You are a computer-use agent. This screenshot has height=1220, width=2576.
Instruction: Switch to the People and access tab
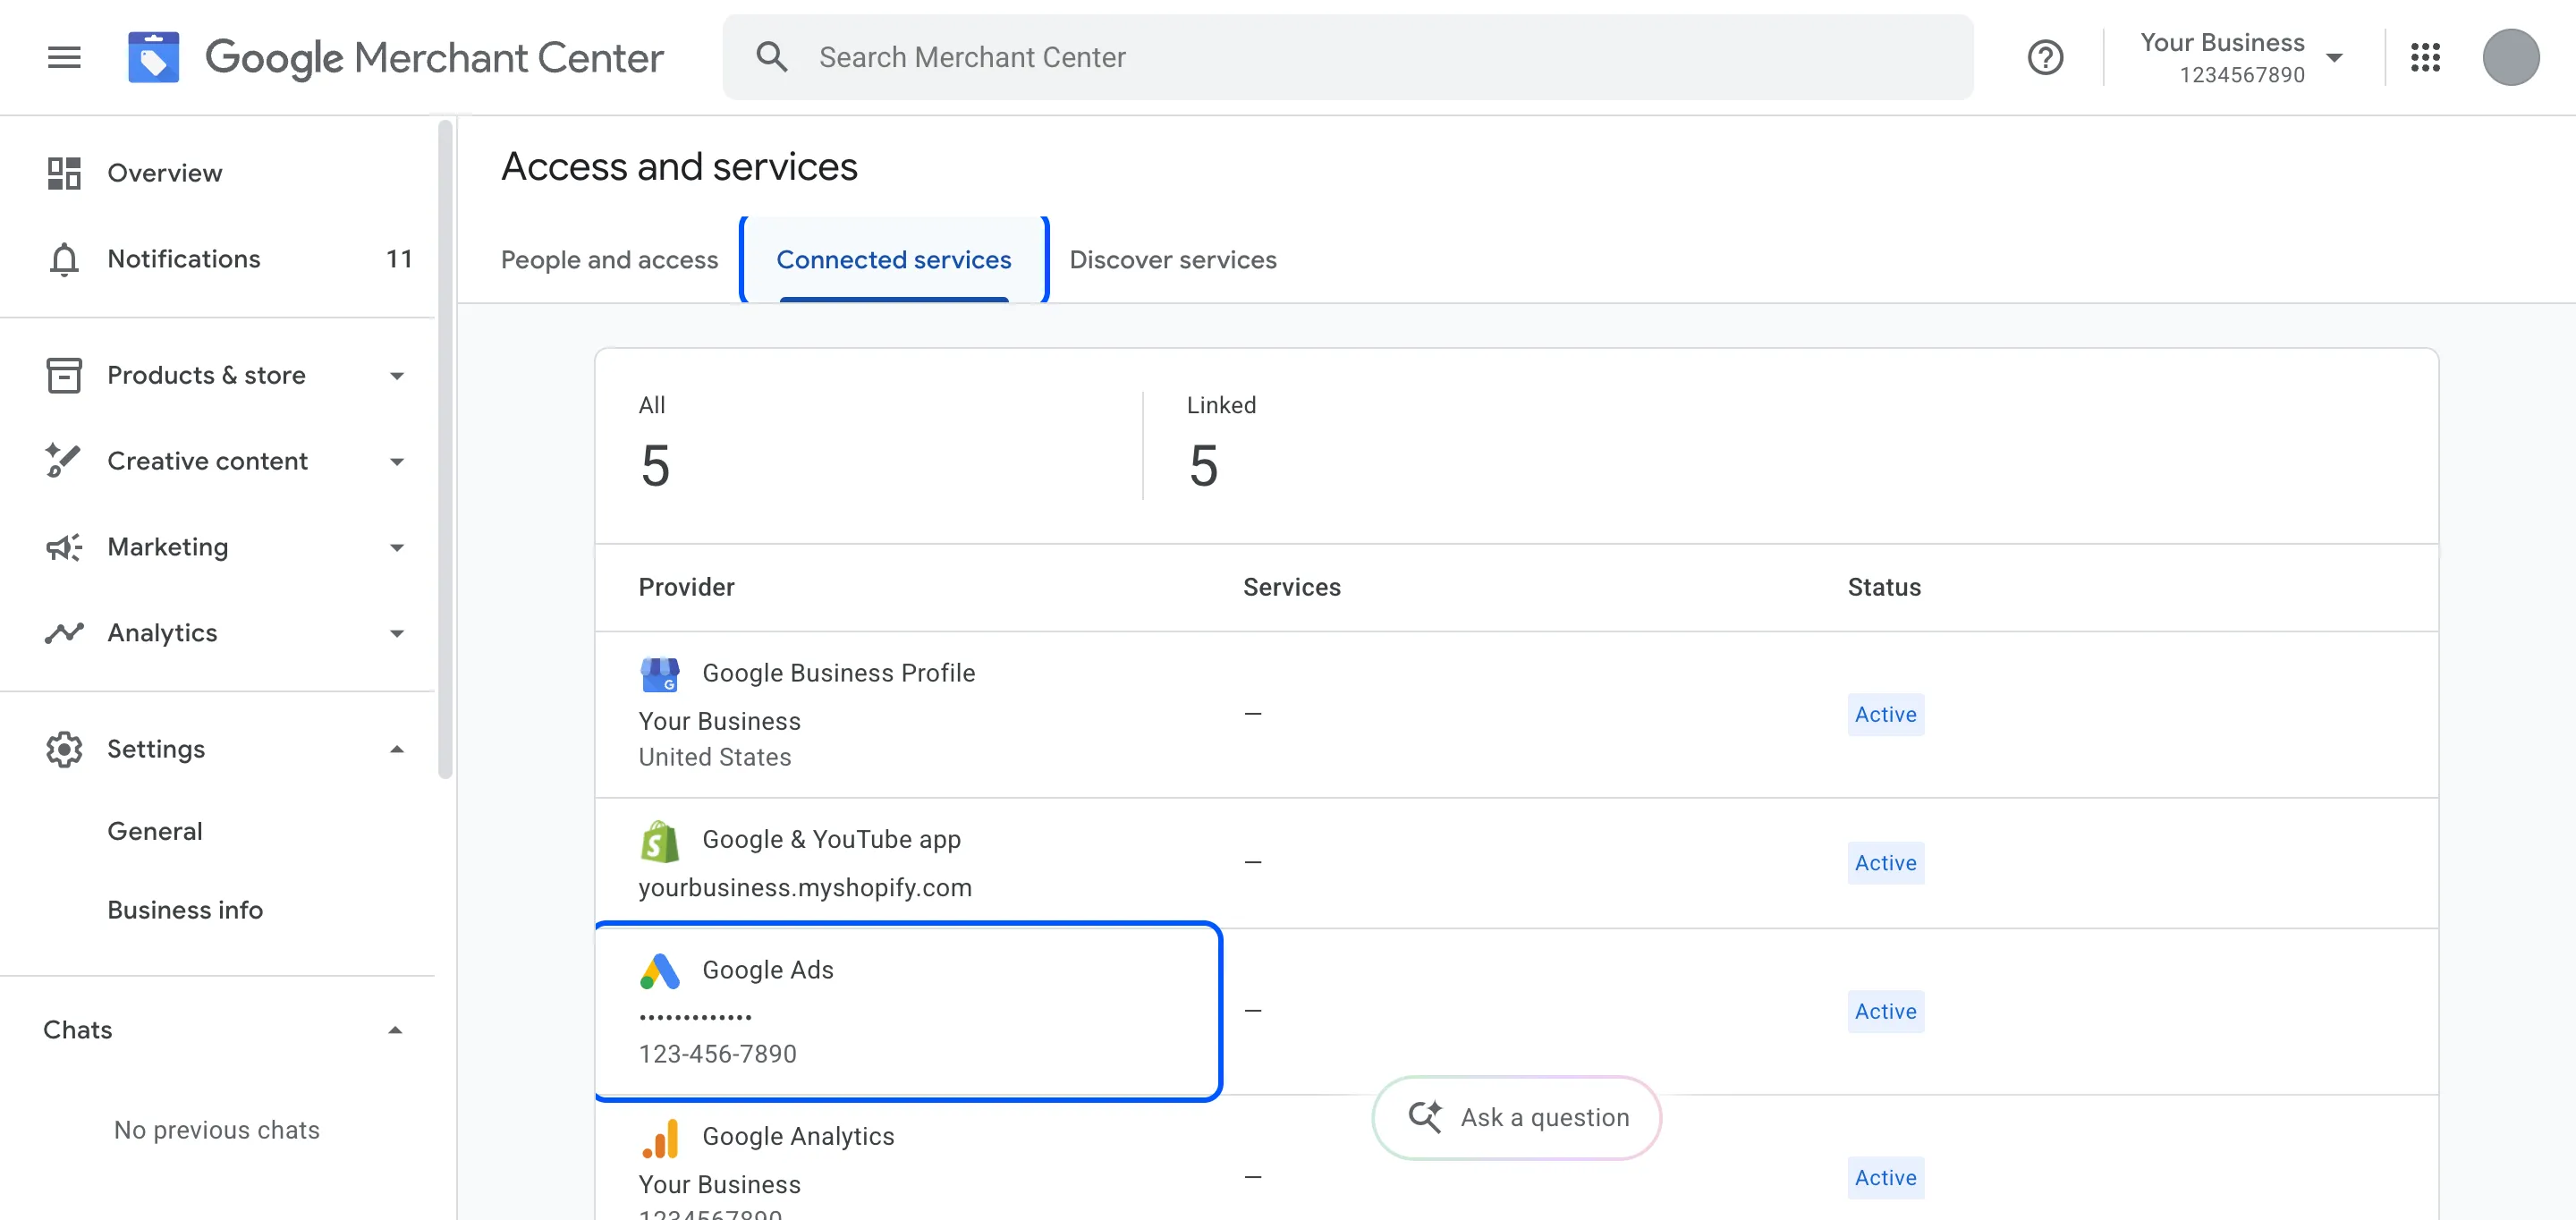point(609,260)
